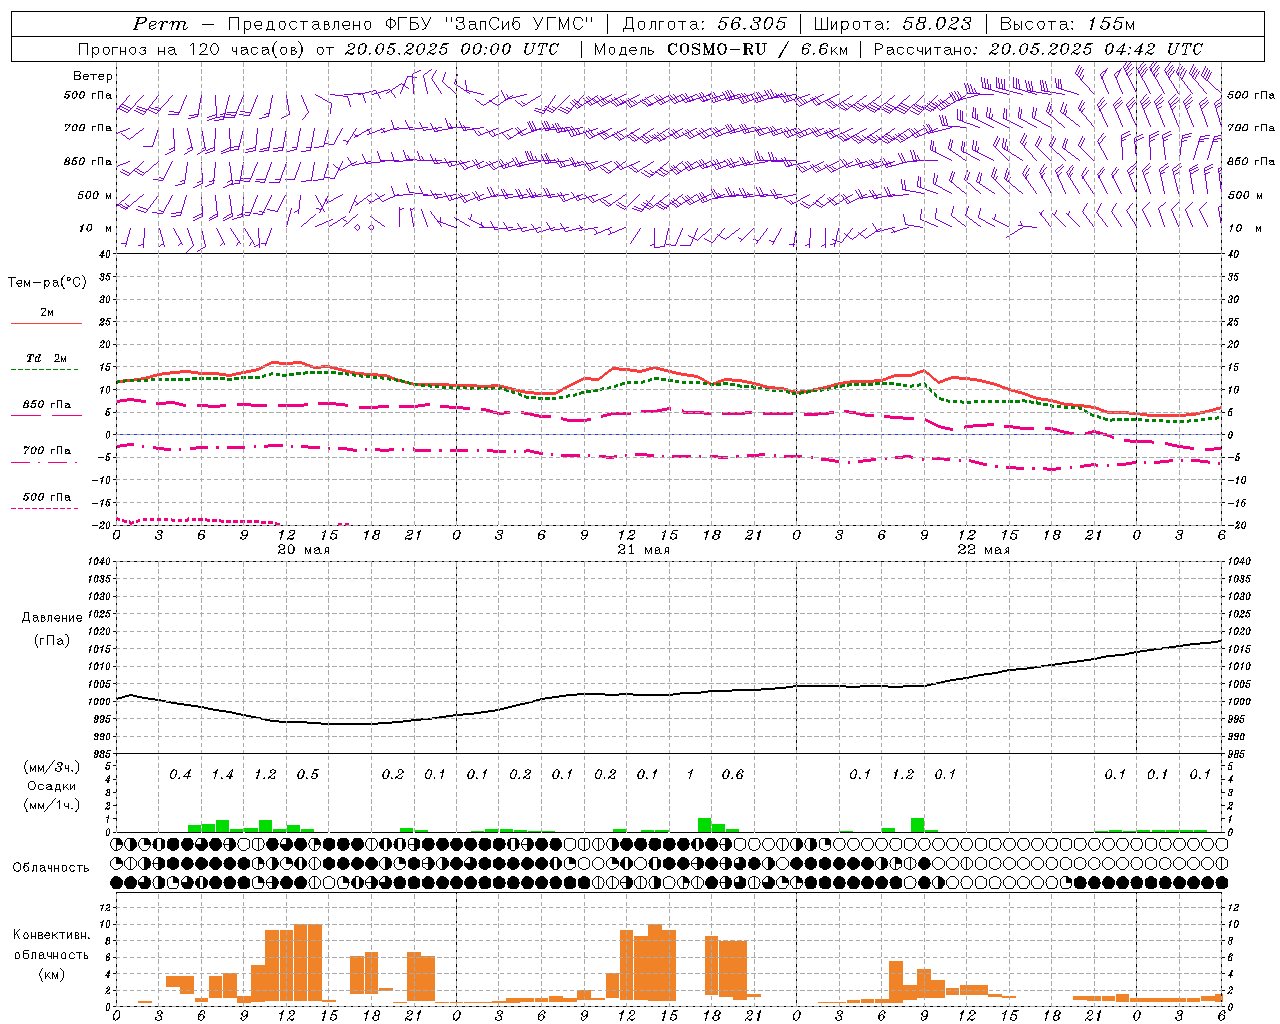Click the "Конвективн." convective cloud label
Image resolution: width=1280 pixels, height=1024 pixels.
tap(51, 935)
